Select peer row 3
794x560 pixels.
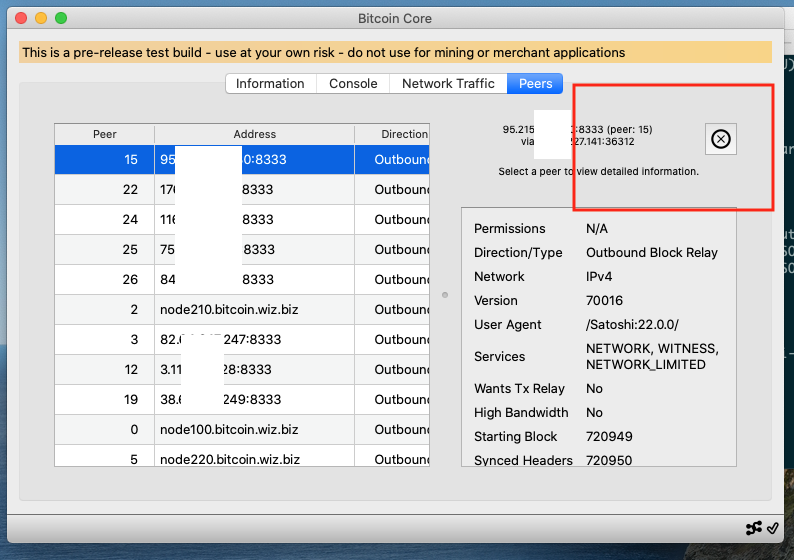pyautogui.click(x=242, y=339)
